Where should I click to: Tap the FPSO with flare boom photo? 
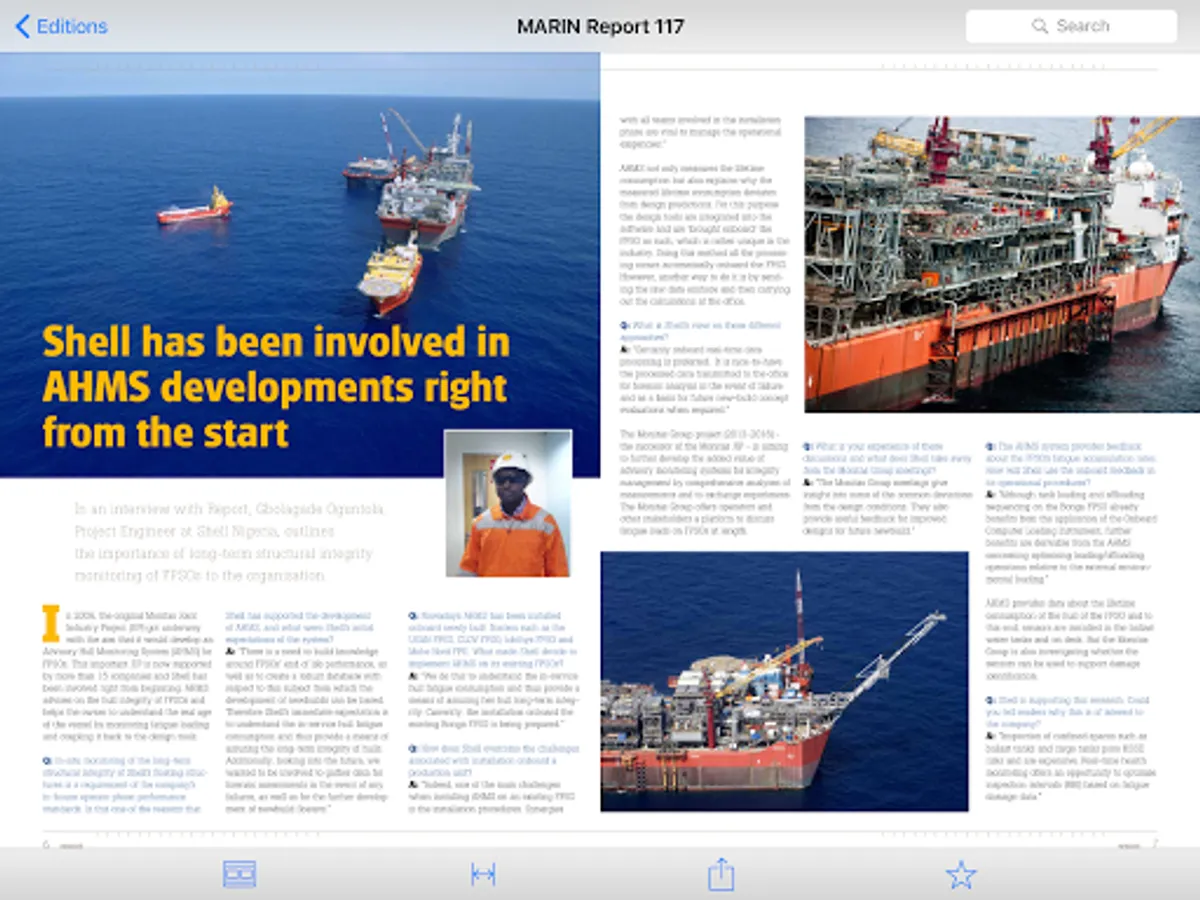[784, 681]
